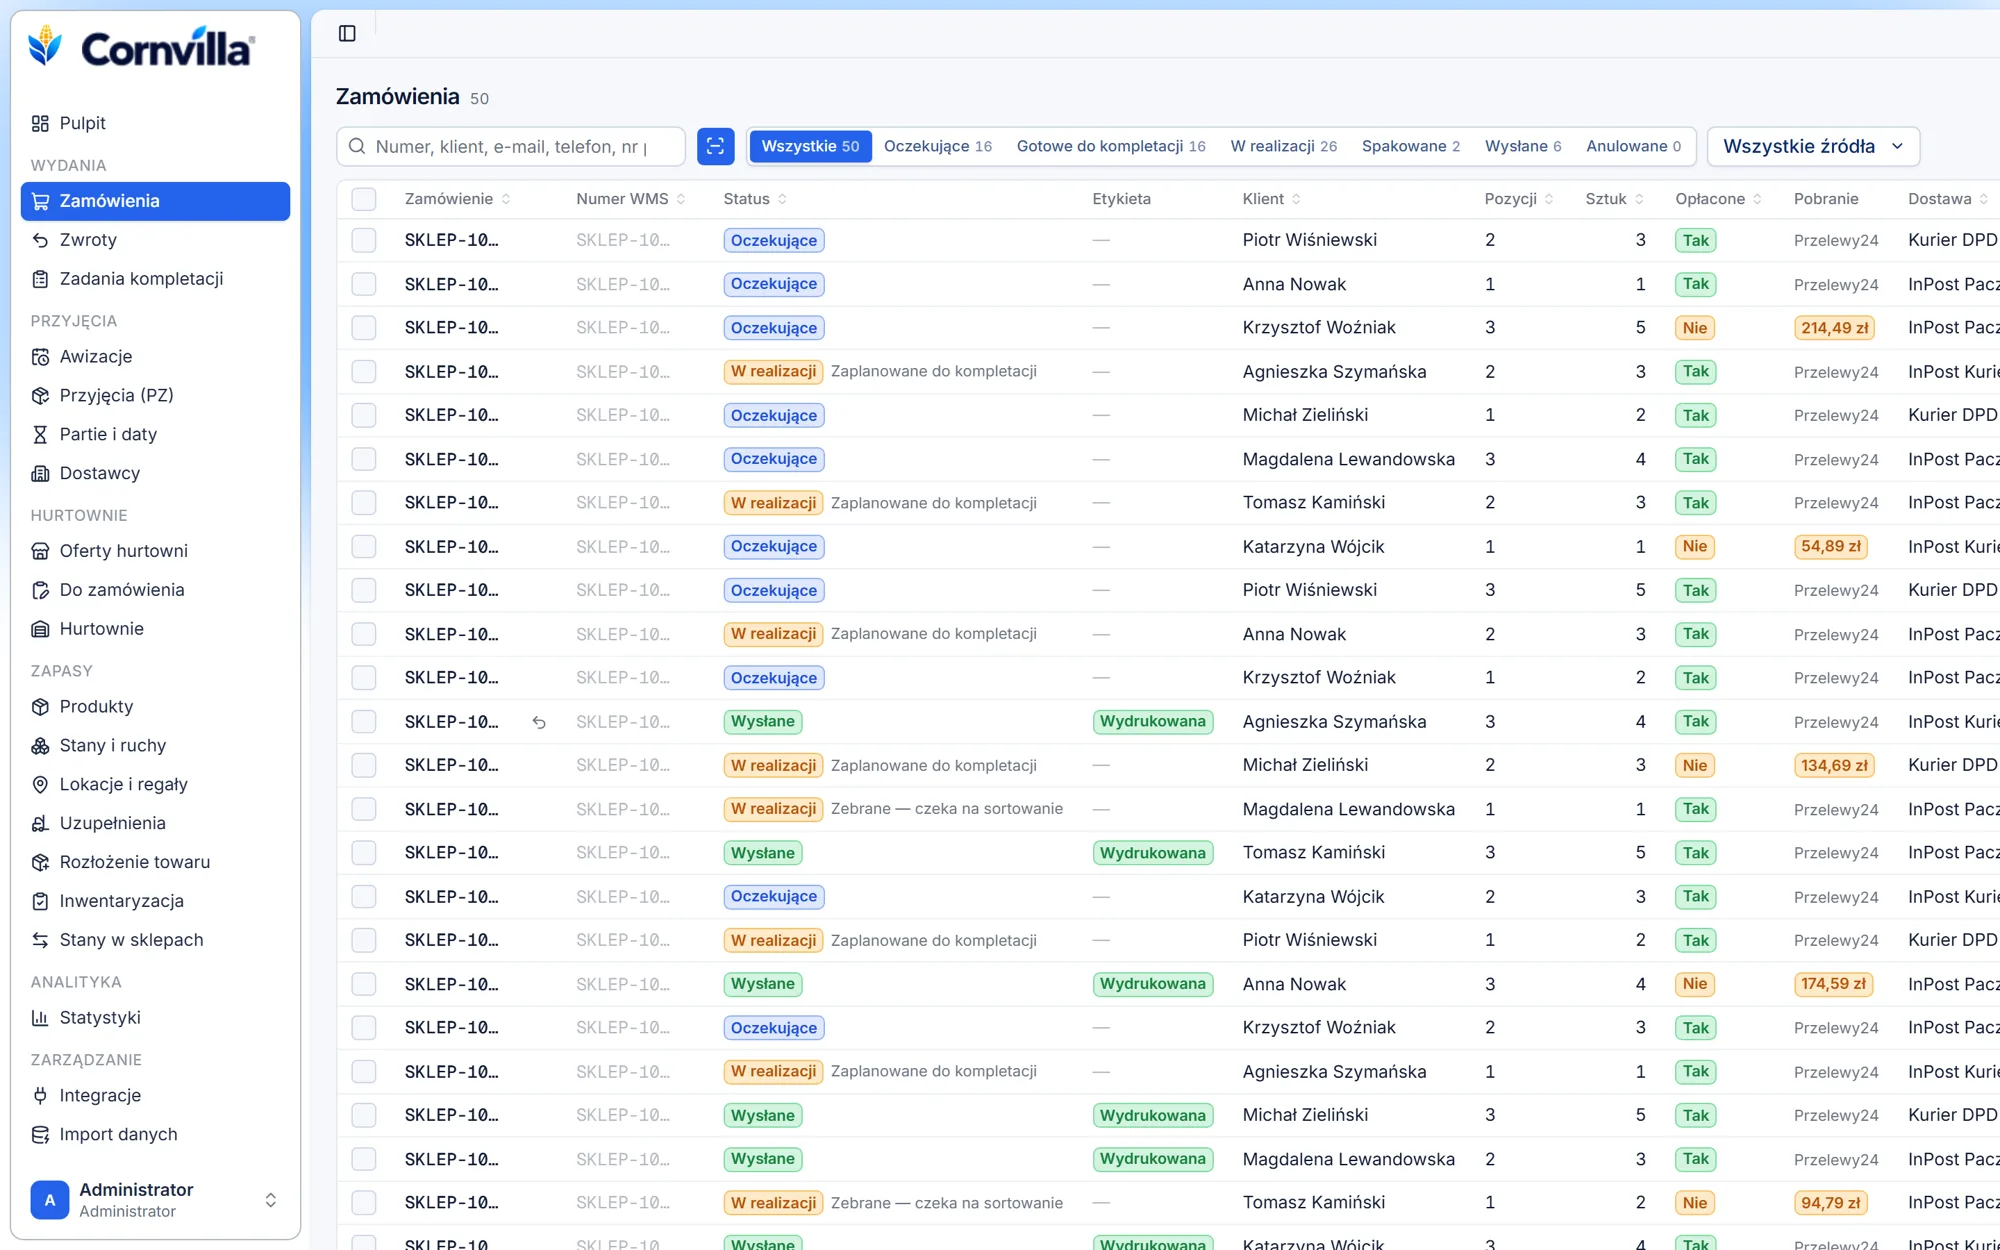Switch to Oczekujące 16 tab
2000x1250 pixels.
(x=938, y=146)
